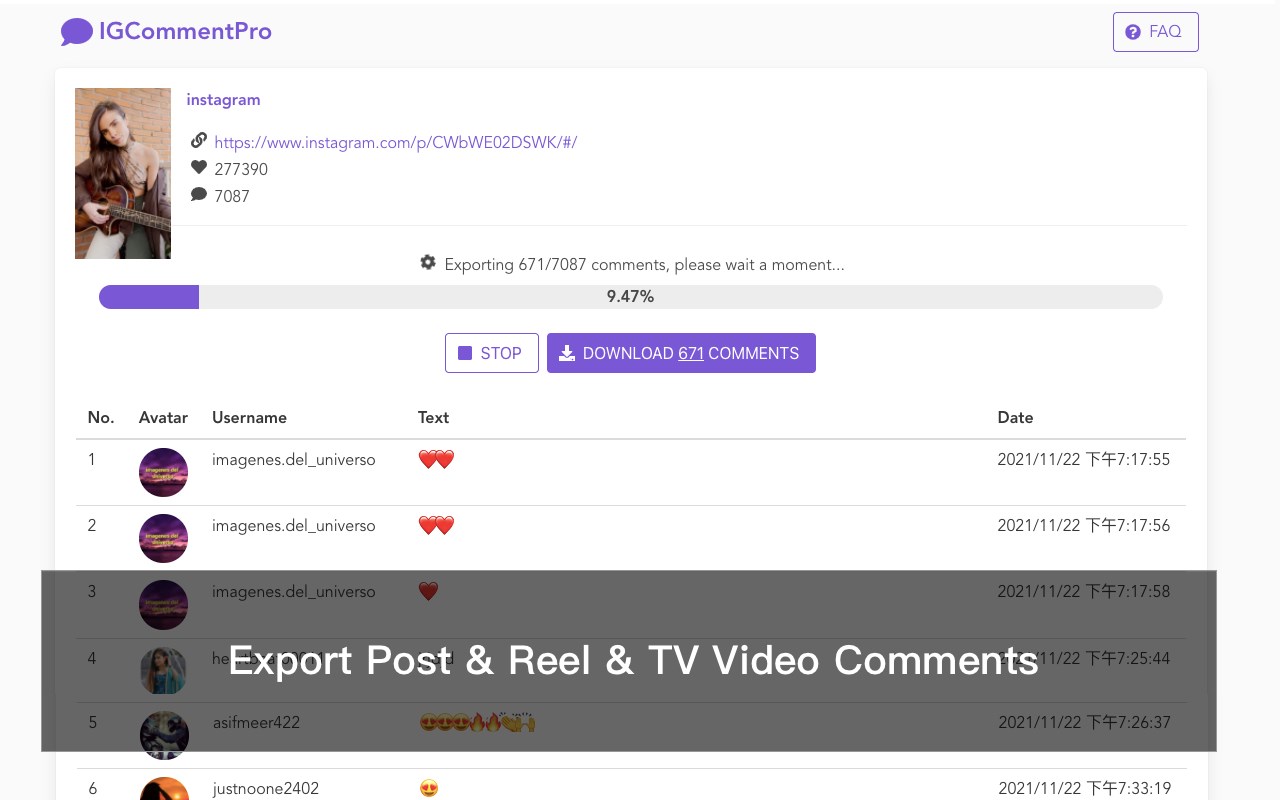Click the gear icon next to Exporting status
This screenshot has height=800, width=1280.
(428, 263)
